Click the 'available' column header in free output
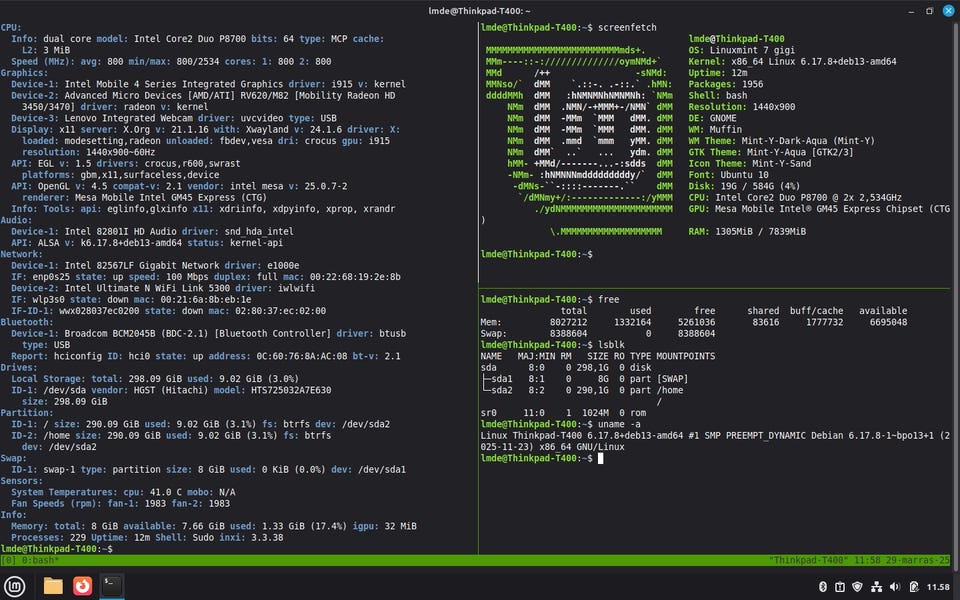 point(883,311)
